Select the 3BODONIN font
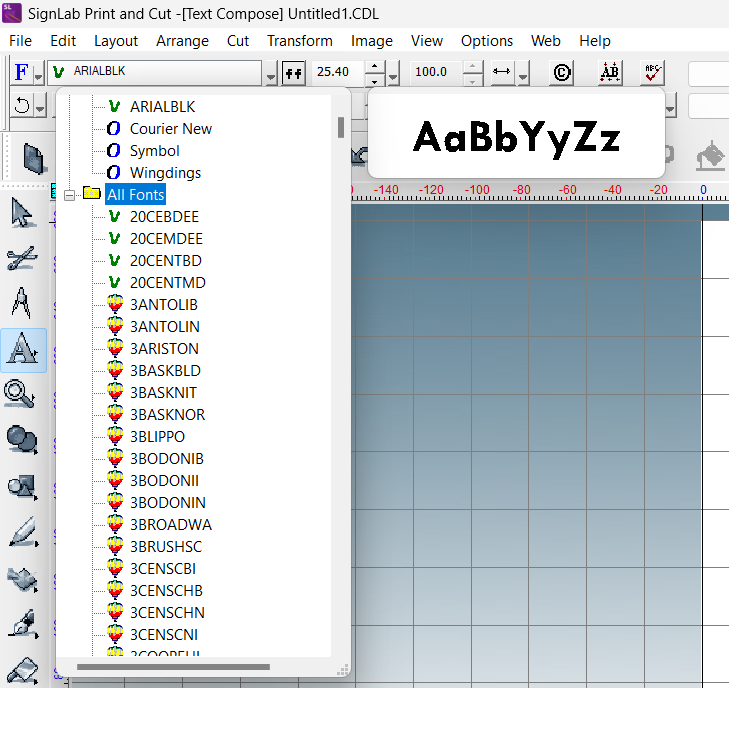Screen dimensions: 729x740 pyautogui.click(x=168, y=503)
